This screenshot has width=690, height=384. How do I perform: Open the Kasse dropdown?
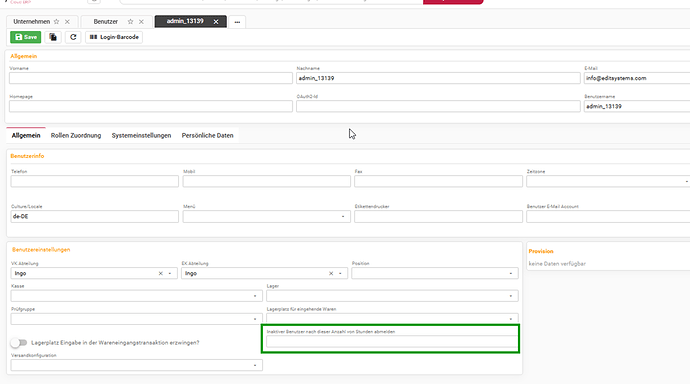click(x=136, y=296)
